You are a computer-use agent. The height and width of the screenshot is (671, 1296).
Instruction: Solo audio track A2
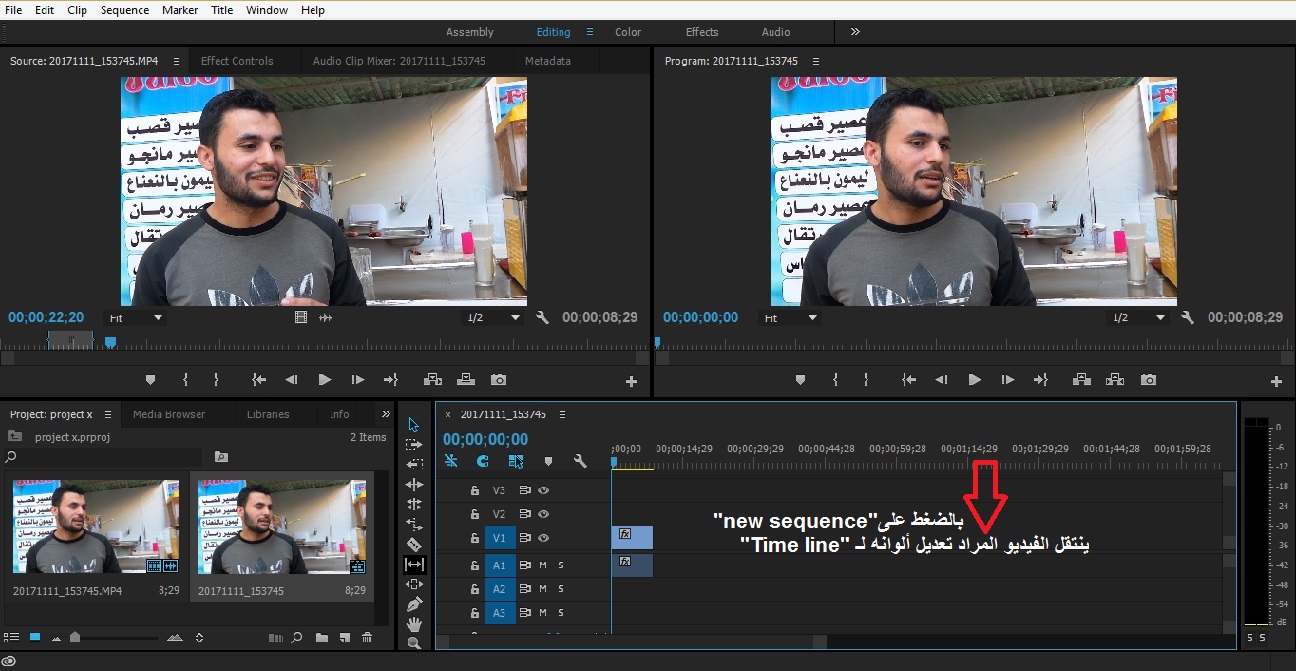tap(561, 589)
